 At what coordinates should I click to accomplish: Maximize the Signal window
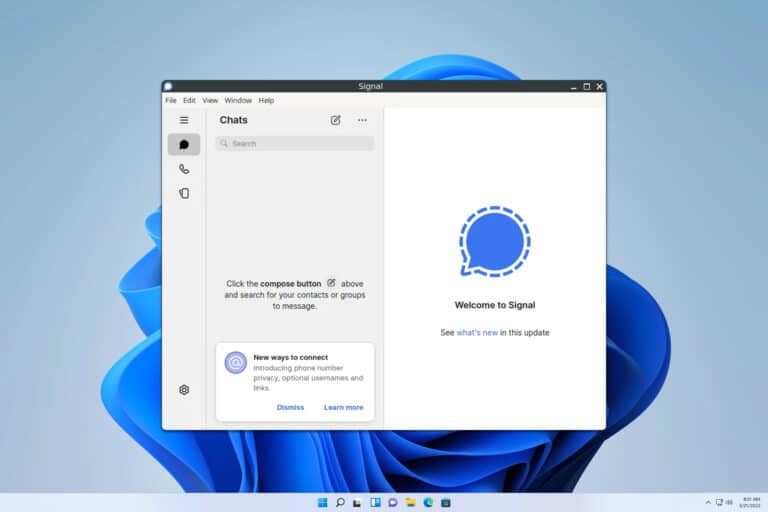[x=587, y=87]
